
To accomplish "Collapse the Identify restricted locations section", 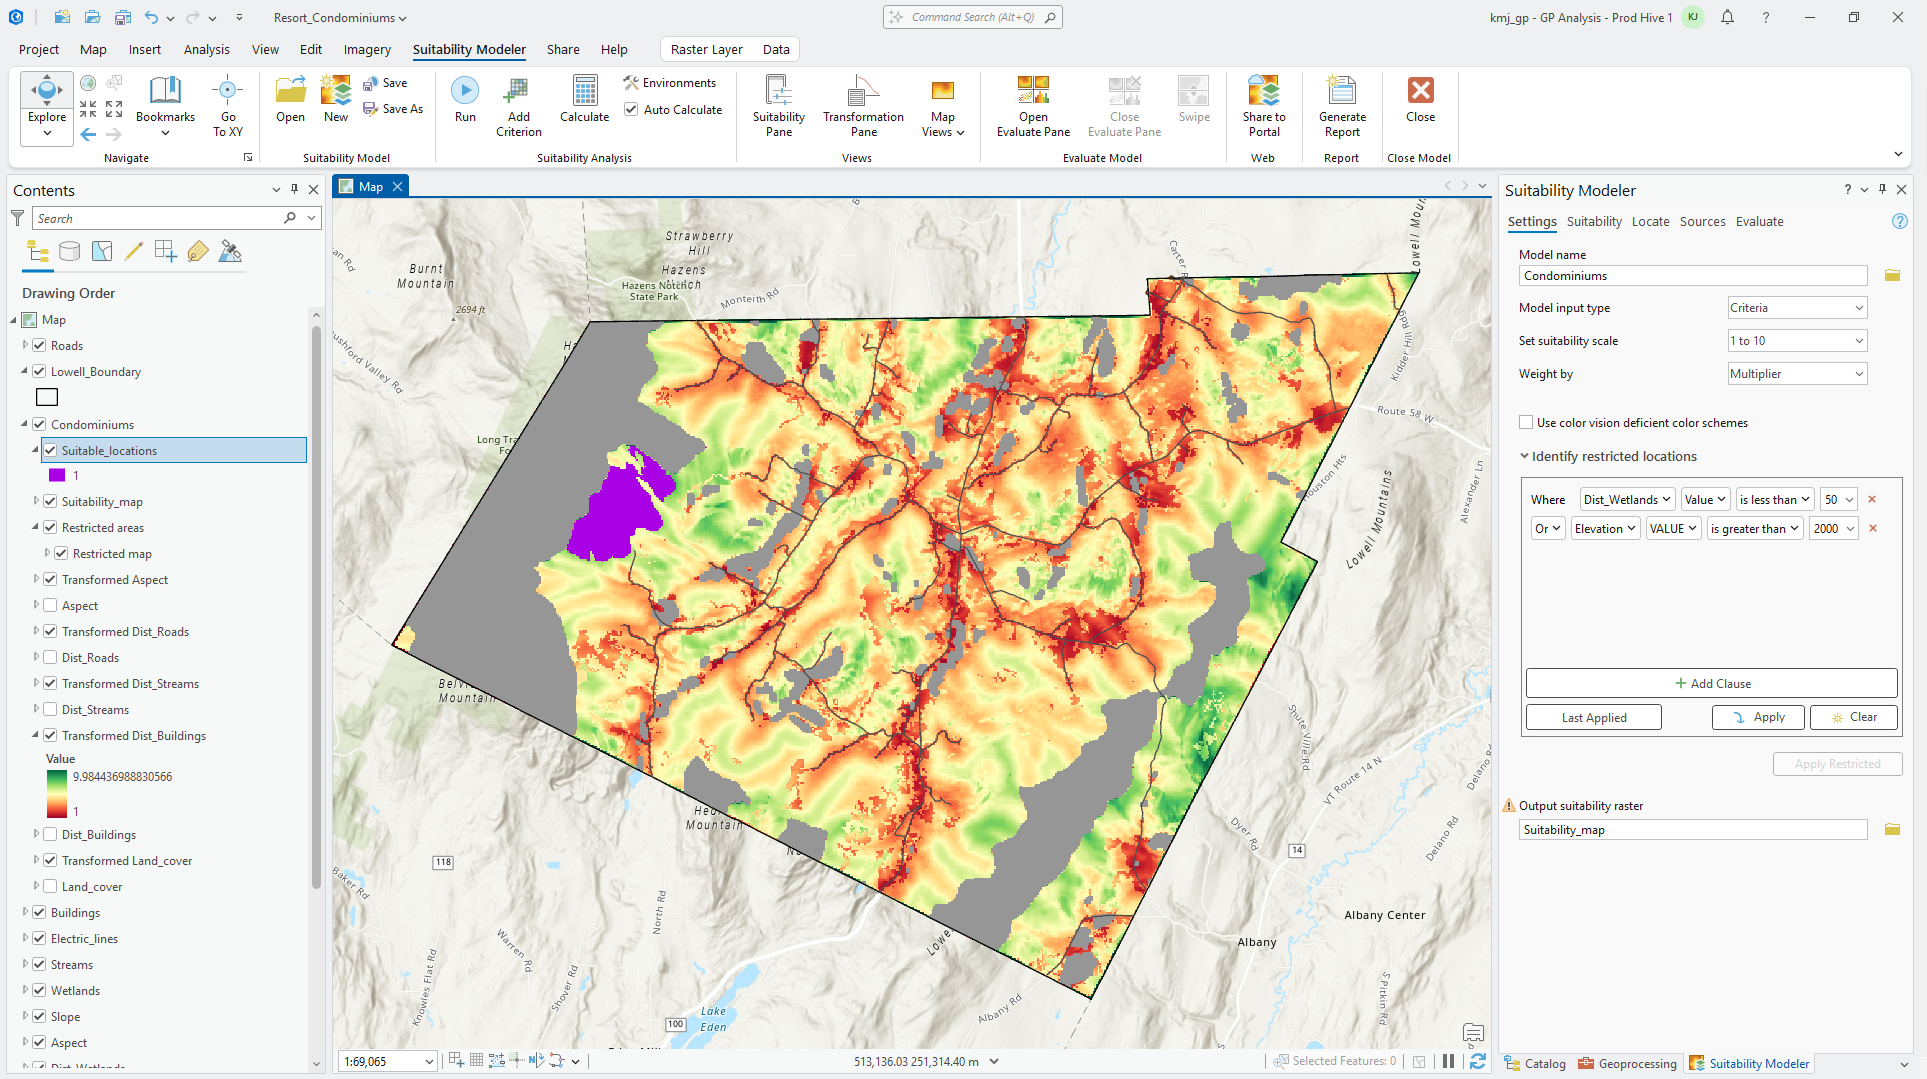I will 1524,457.
